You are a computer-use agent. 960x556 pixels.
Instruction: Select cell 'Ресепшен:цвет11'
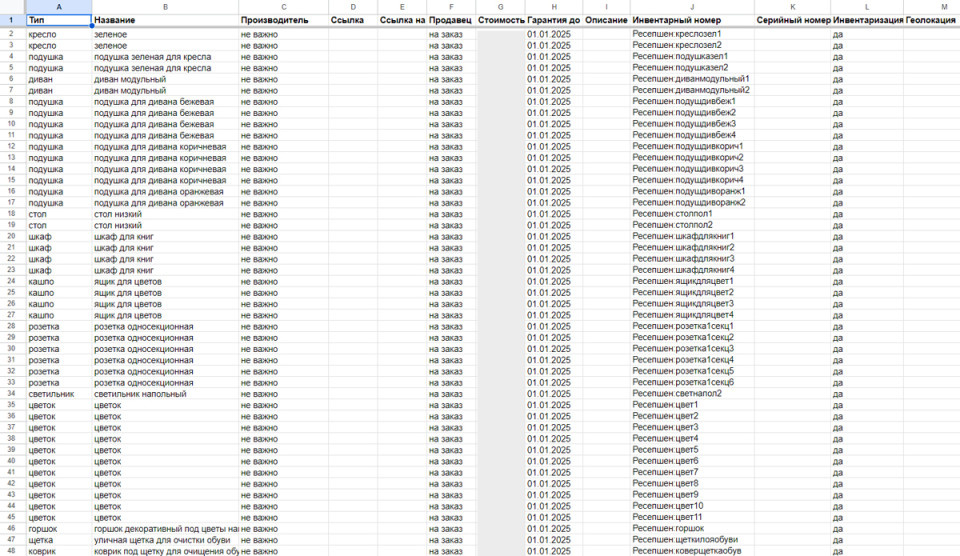692,517
